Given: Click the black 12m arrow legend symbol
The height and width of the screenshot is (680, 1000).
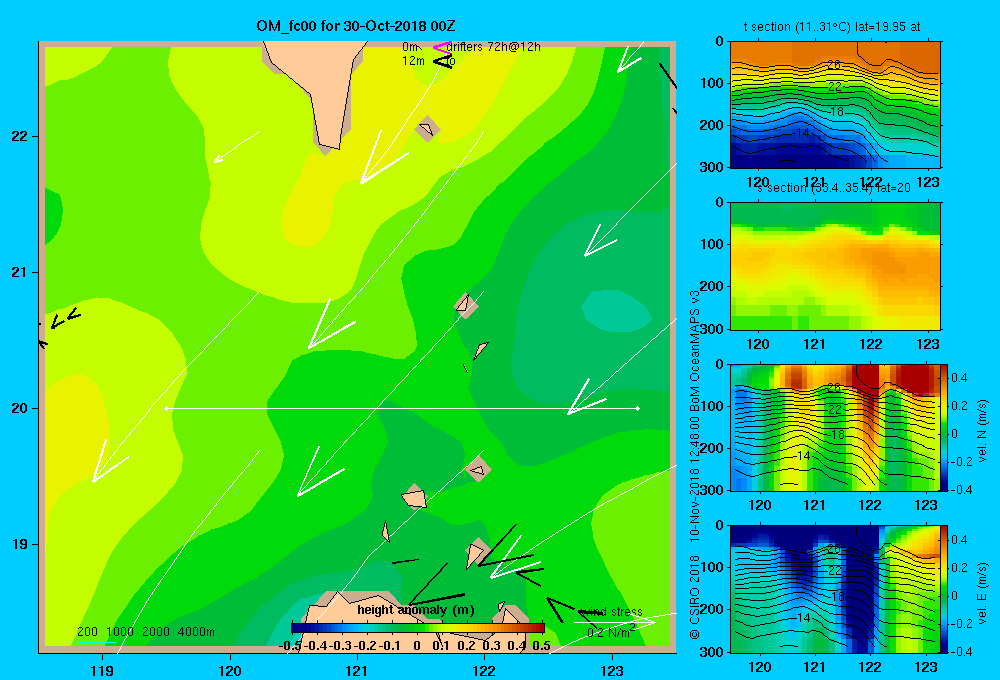Looking at the screenshot, I should tap(443, 61).
